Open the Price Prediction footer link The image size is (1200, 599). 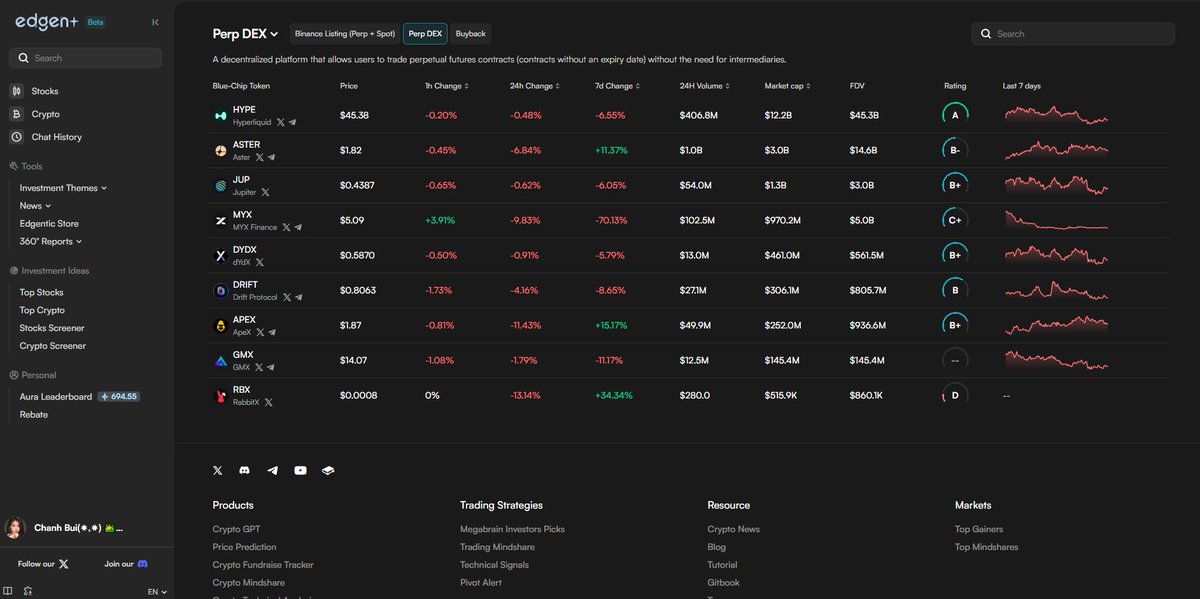244,547
